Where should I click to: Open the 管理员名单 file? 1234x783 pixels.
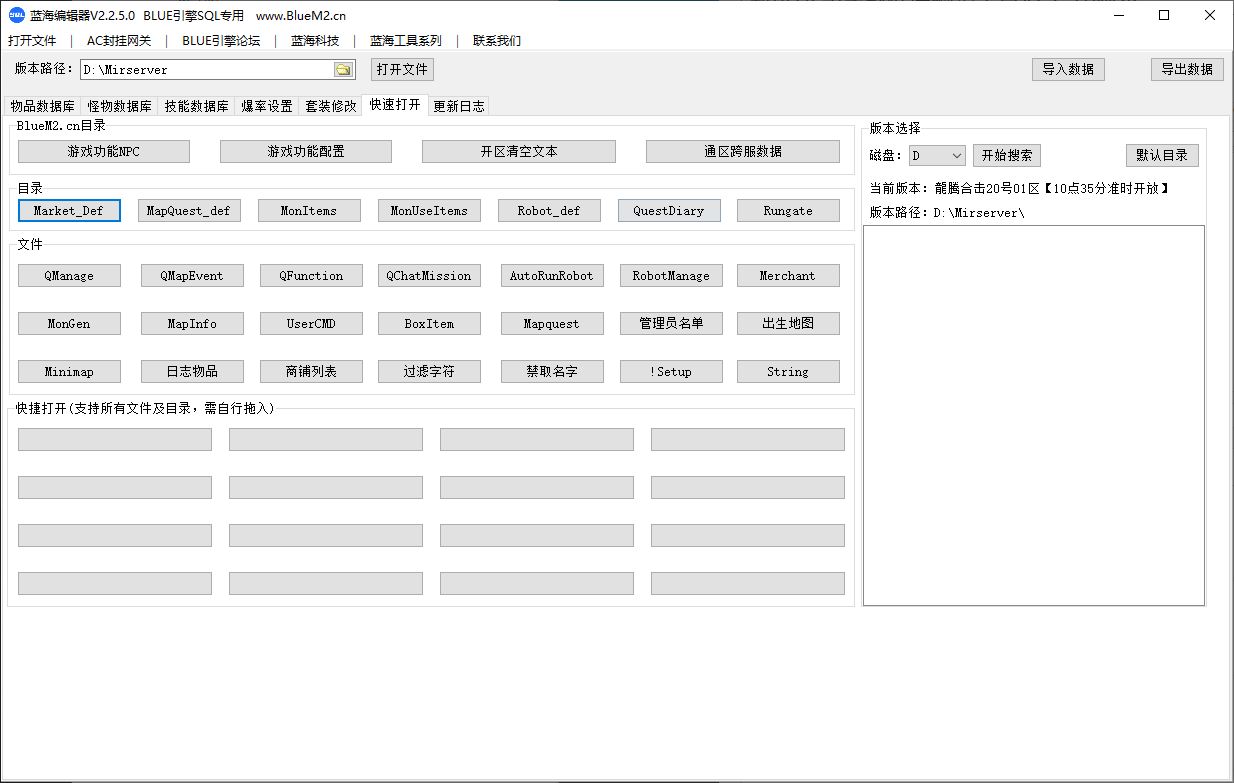coord(671,323)
